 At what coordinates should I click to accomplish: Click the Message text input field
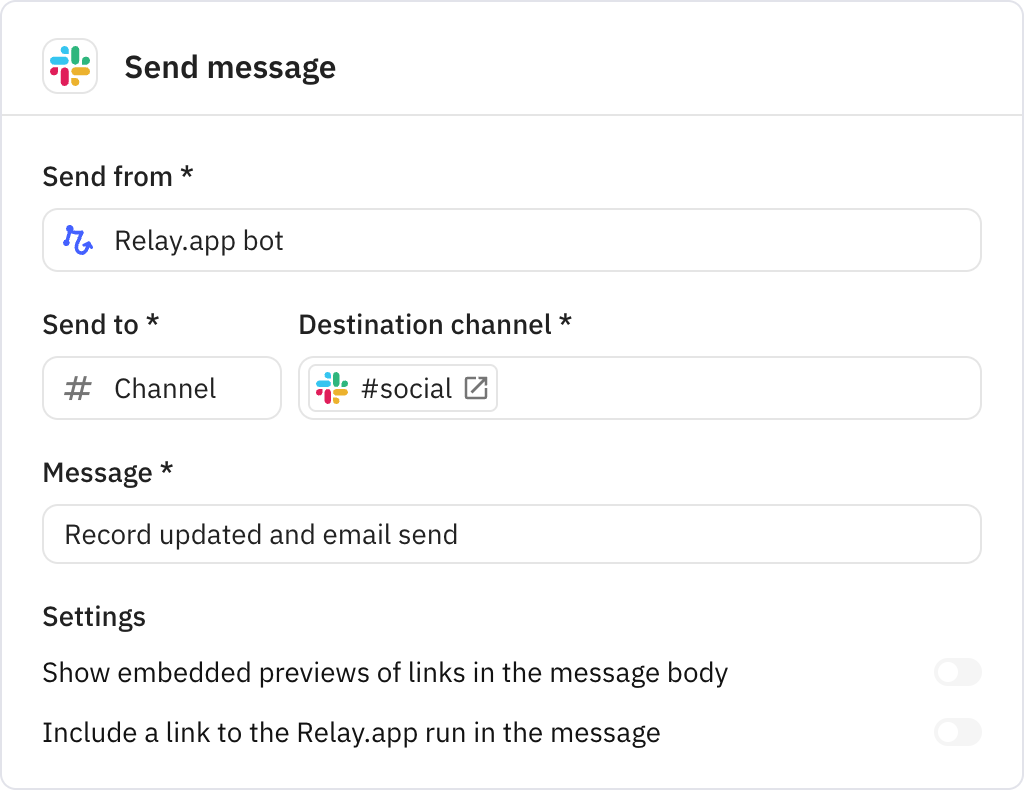(x=511, y=534)
